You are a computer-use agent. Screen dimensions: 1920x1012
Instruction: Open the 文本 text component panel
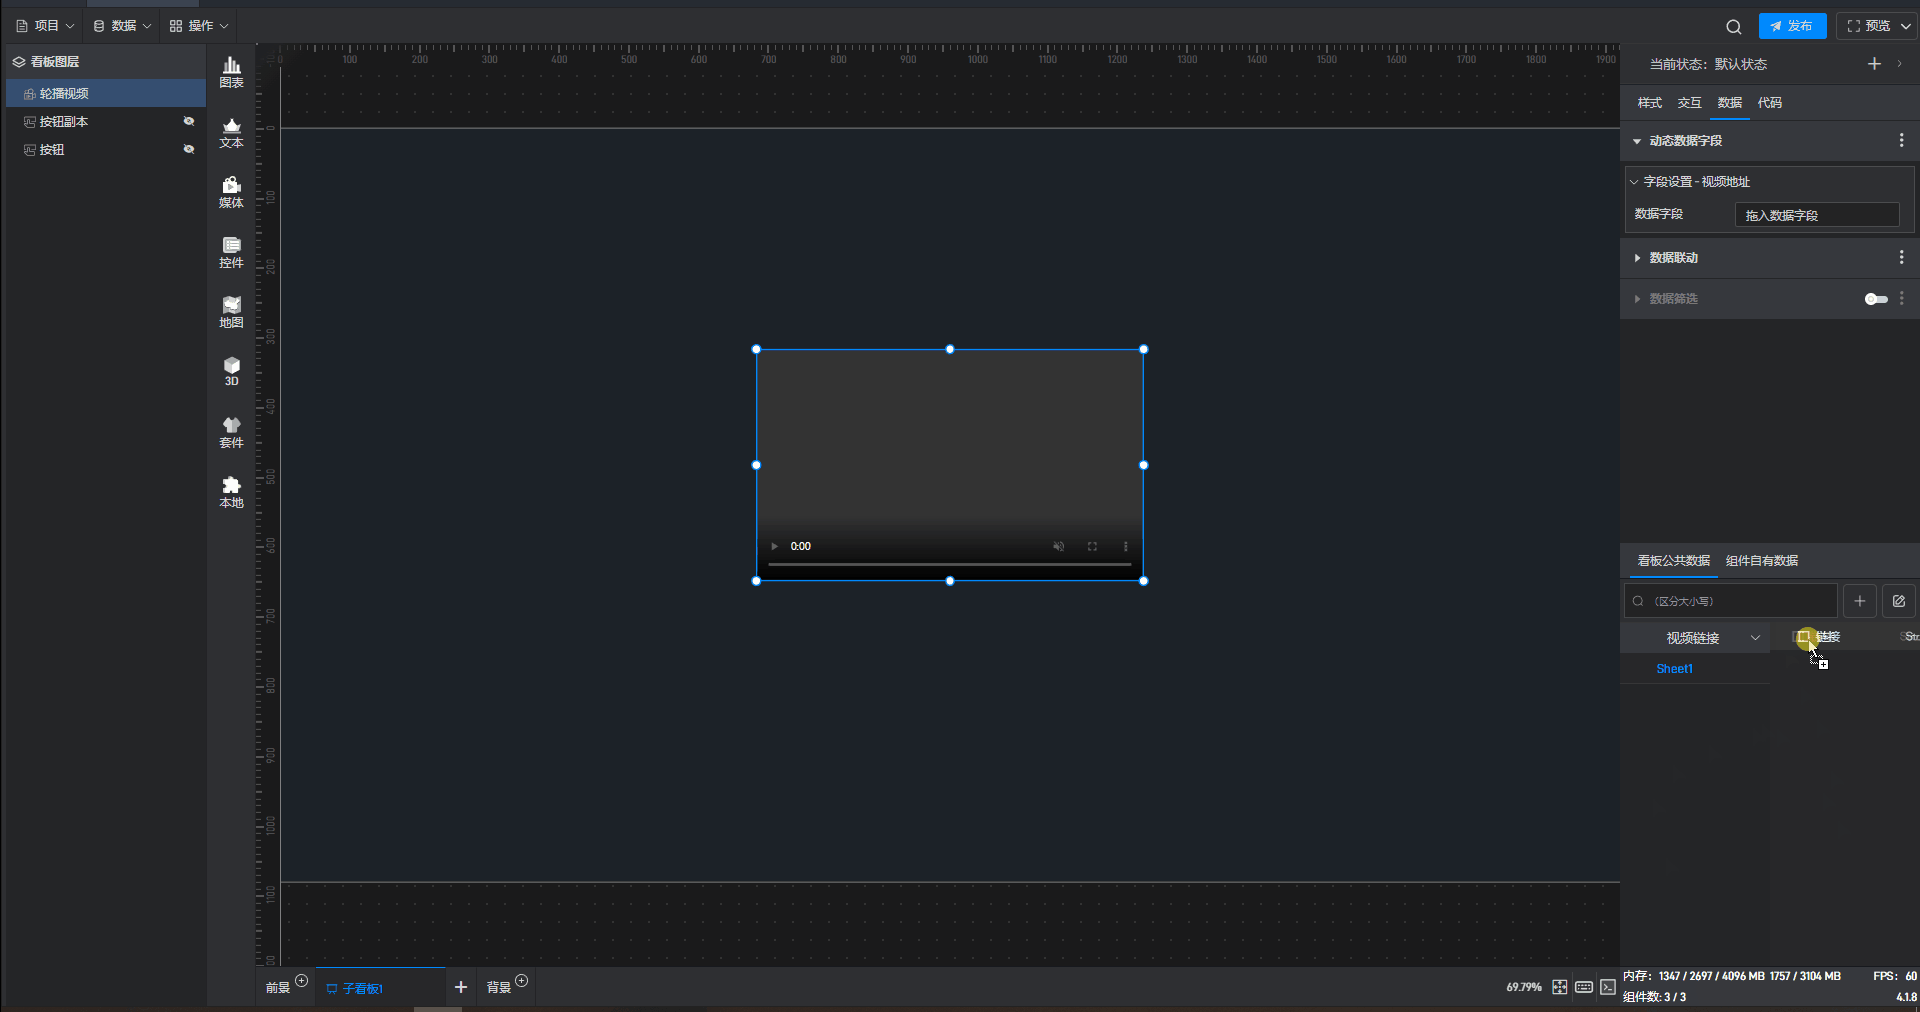pos(231,132)
